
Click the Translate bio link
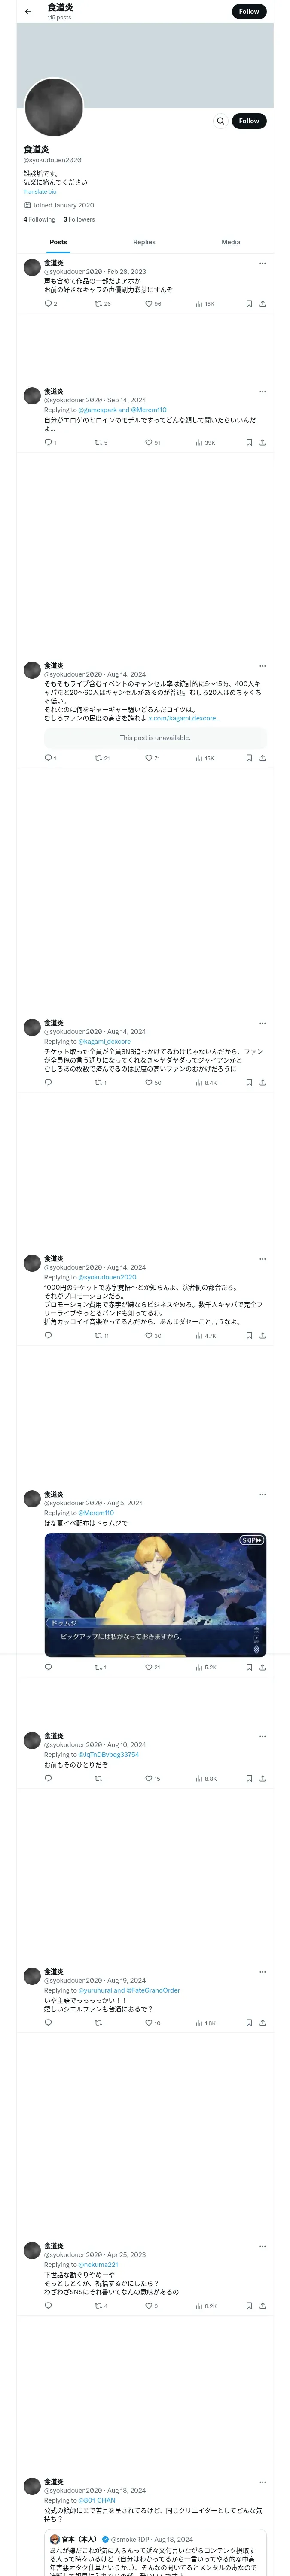(x=40, y=192)
